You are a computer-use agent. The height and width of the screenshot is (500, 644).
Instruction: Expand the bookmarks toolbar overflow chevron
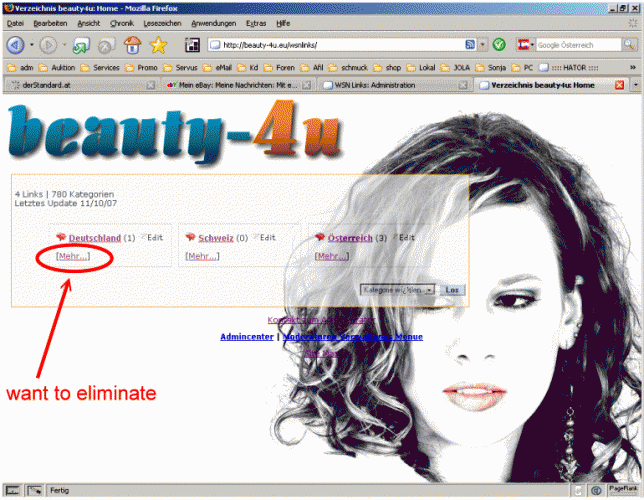[x=633, y=68]
